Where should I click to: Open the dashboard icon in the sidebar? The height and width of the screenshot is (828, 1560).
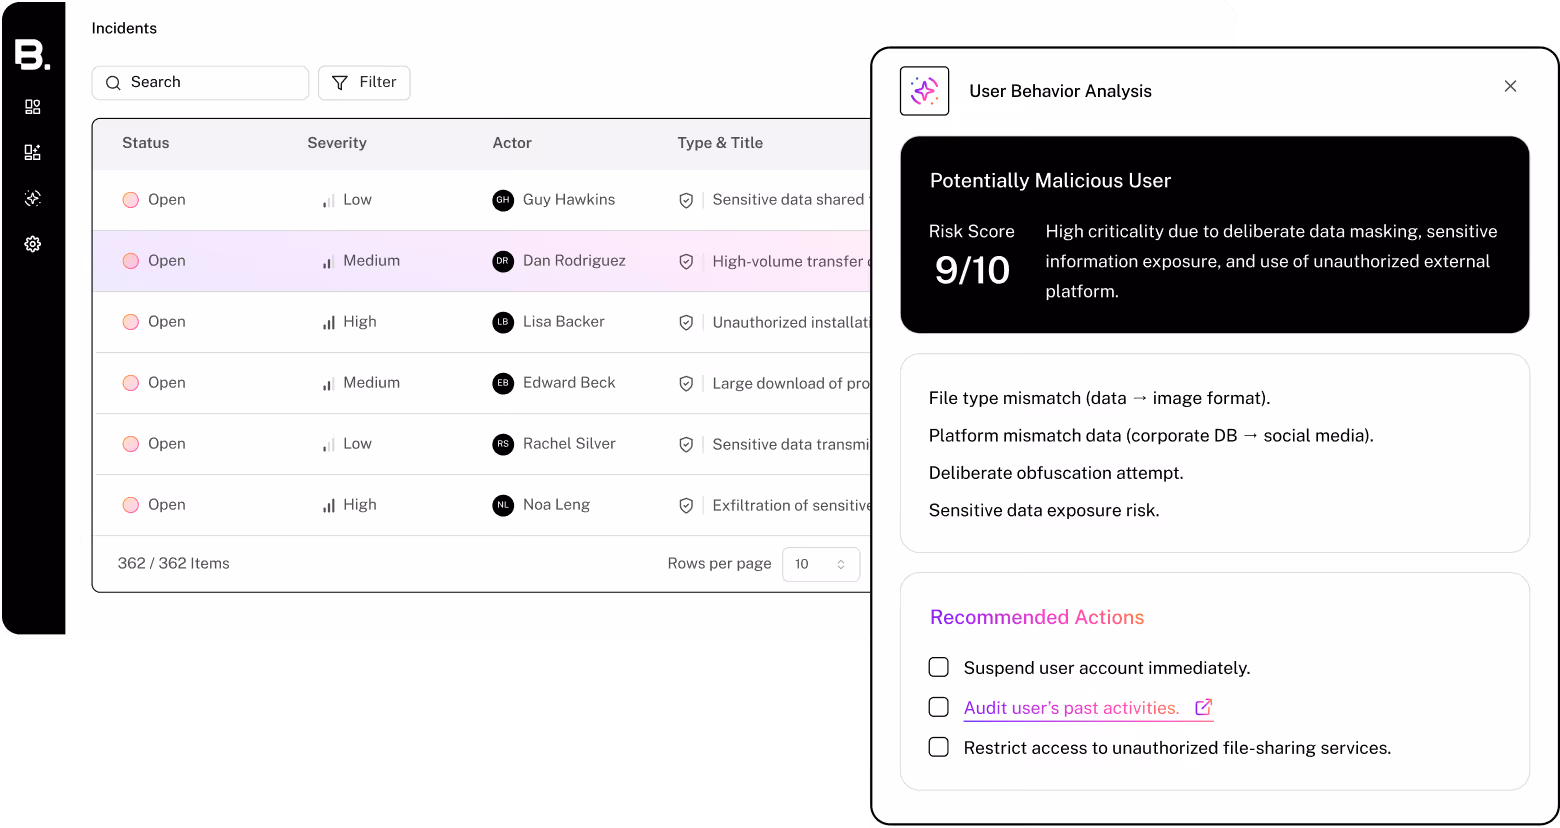(x=33, y=106)
